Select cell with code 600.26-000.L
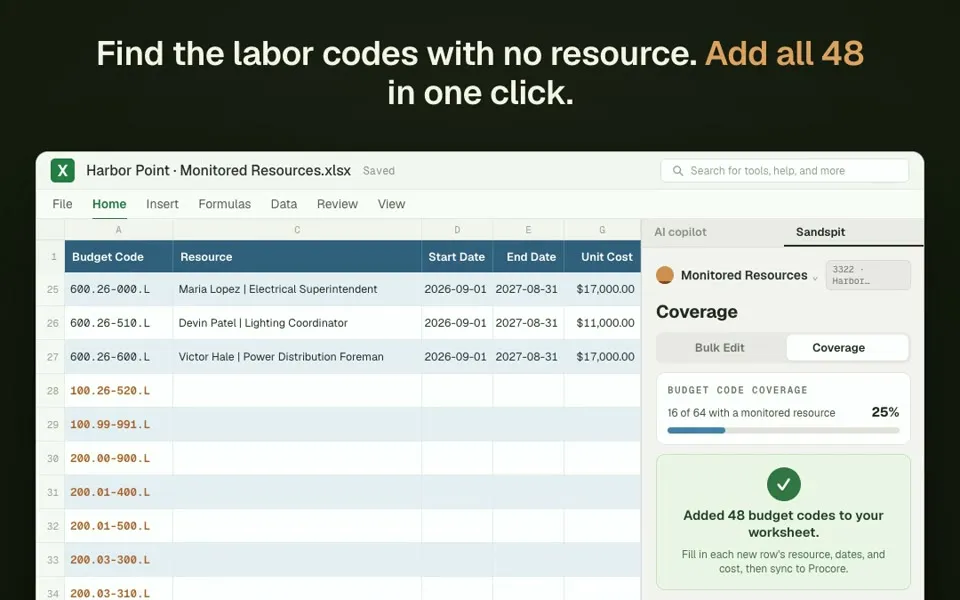The image size is (960, 600). (119, 289)
